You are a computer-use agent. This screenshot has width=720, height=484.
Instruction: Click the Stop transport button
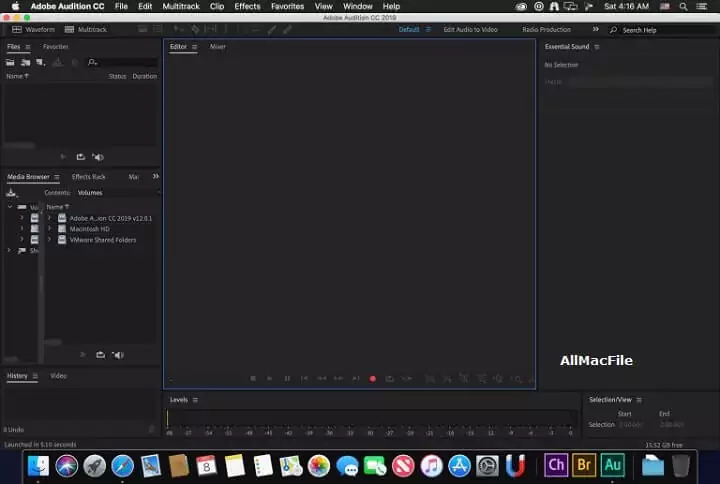tap(253, 378)
